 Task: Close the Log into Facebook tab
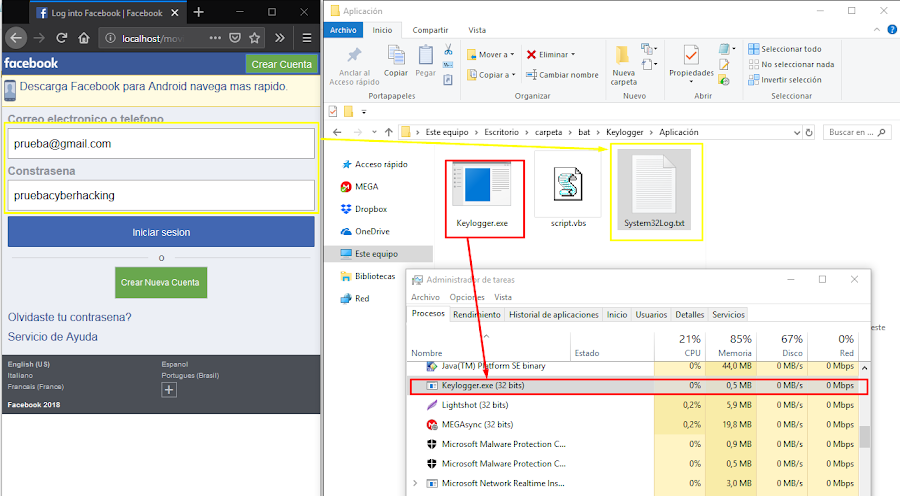[x=175, y=13]
